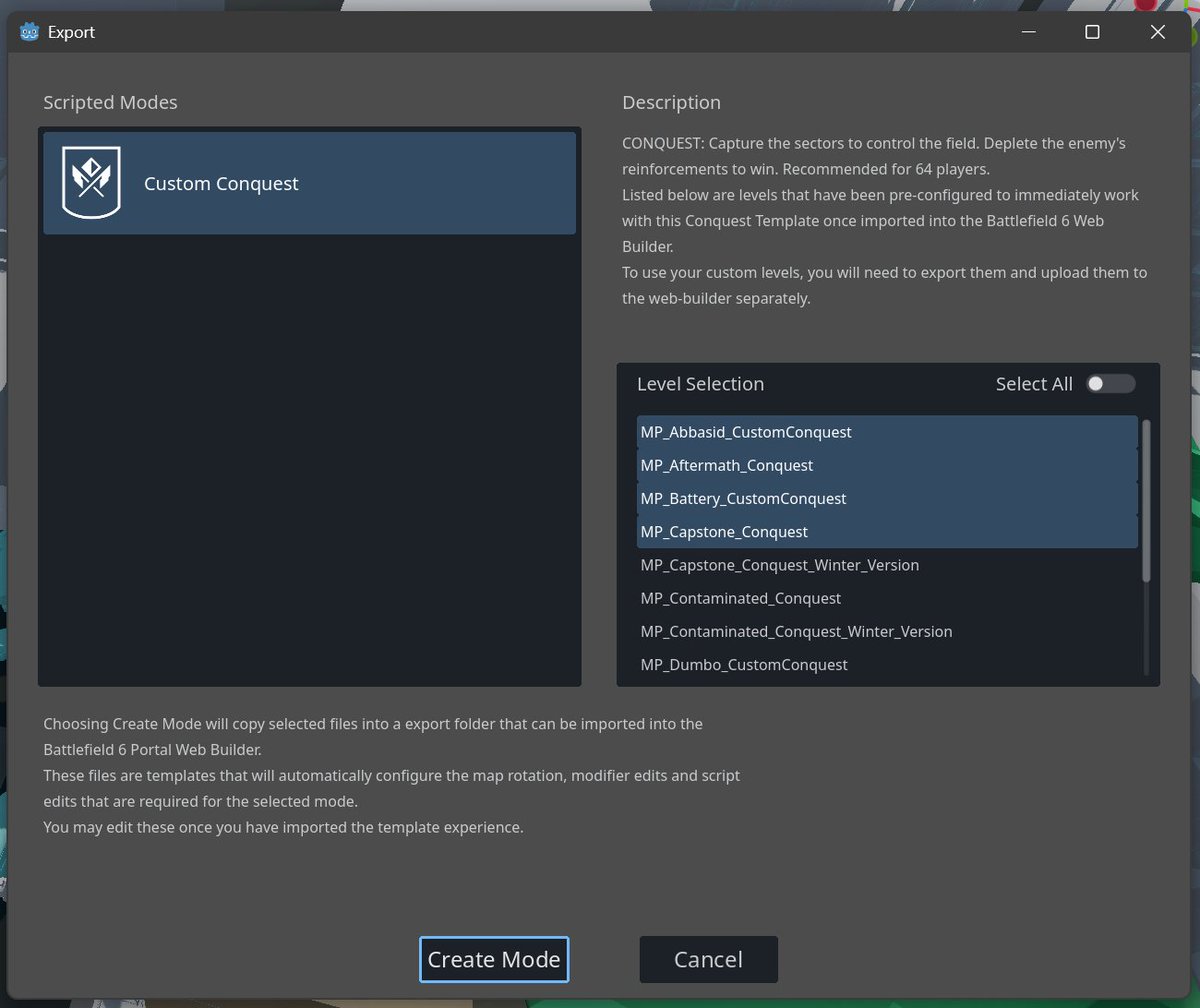Select the MP_Contaminated_Conquest level
Screen dimensions: 1200x1008
(x=887, y=598)
